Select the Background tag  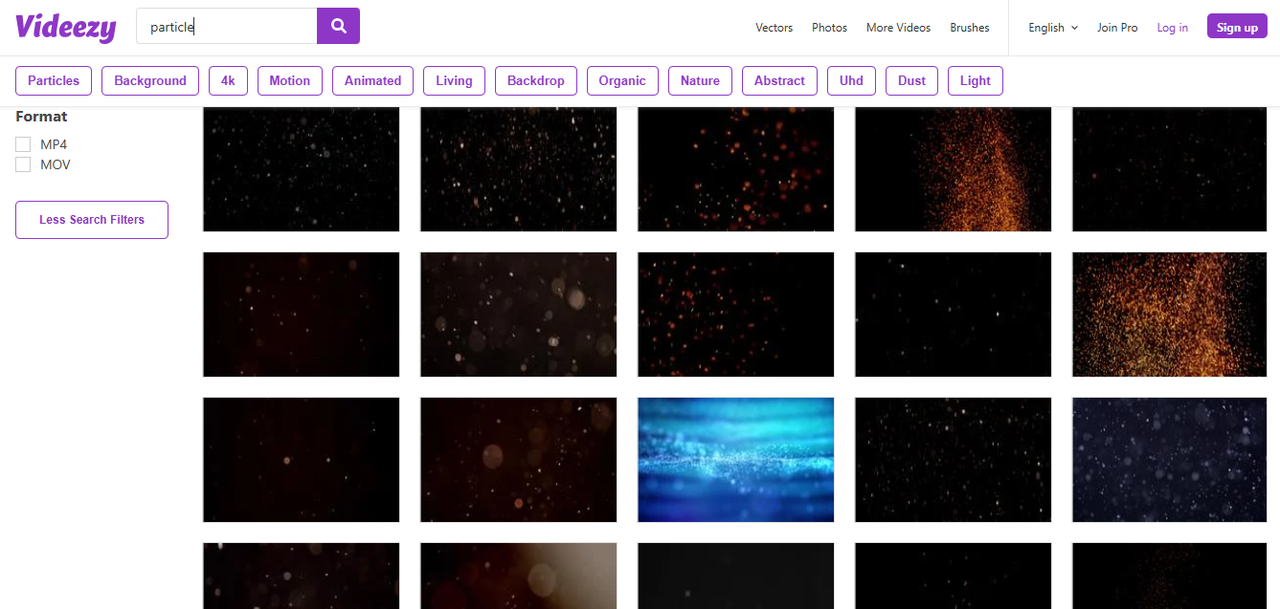(x=150, y=81)
